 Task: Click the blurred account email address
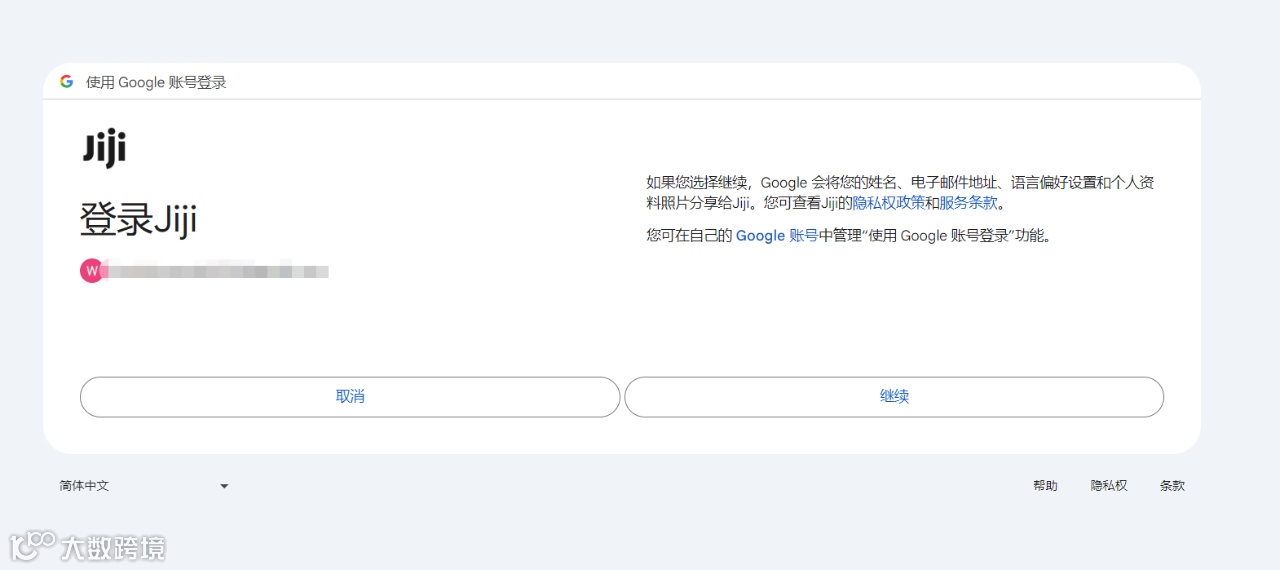[218, 271]
